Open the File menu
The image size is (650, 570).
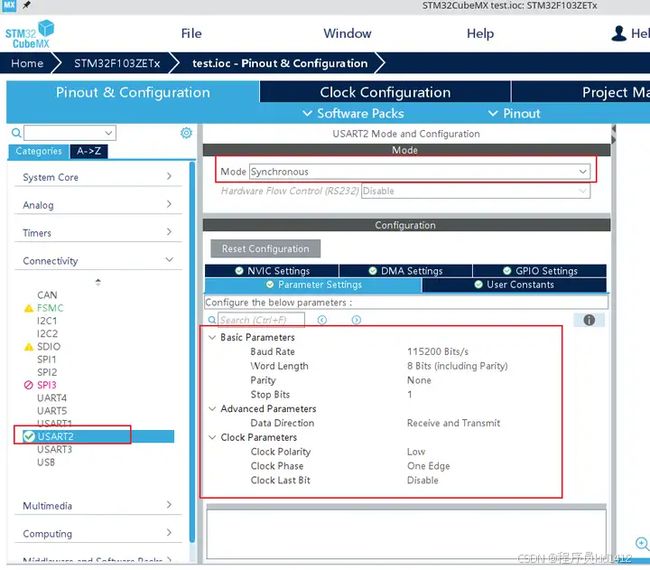click(x=191, y=33)
